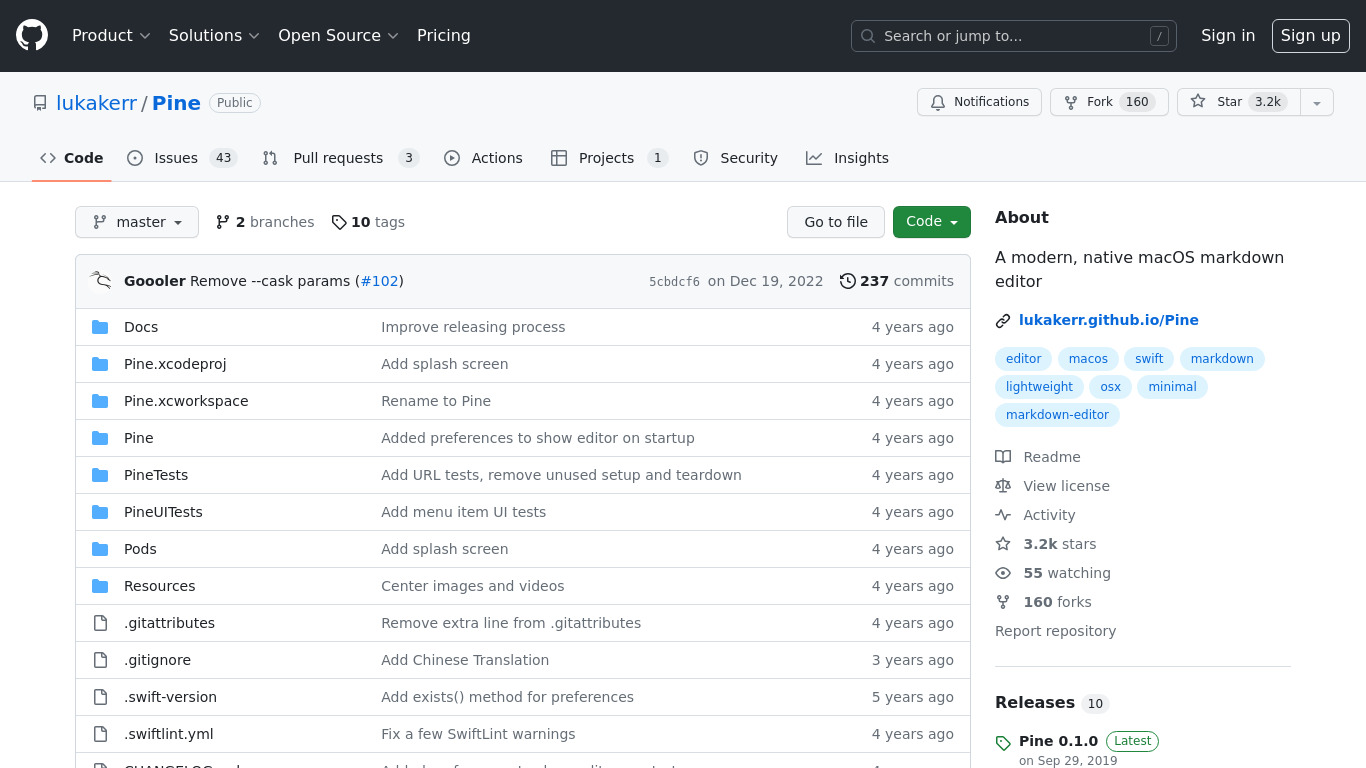Switch to the Security tab
Screen dimensions: 1366x768
click(736, 158)
